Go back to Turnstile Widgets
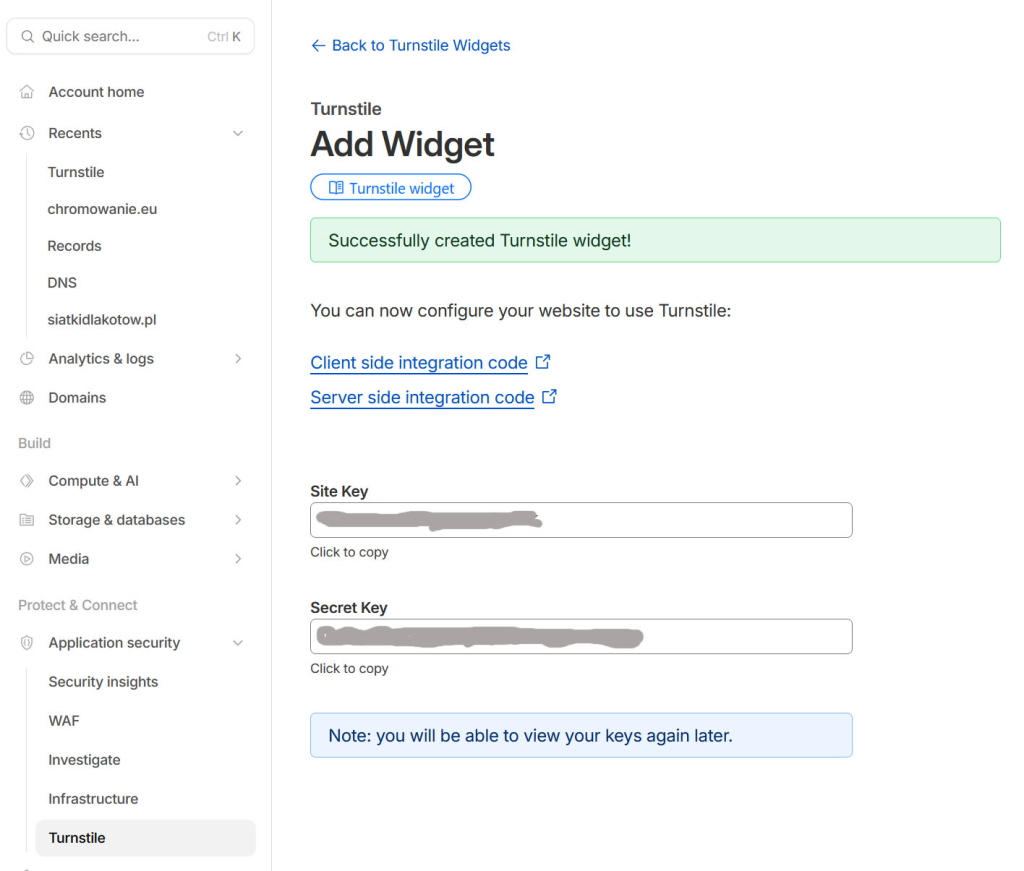Screen dimensions: 1024x871 pyautogui.click(x=411, y=45)
